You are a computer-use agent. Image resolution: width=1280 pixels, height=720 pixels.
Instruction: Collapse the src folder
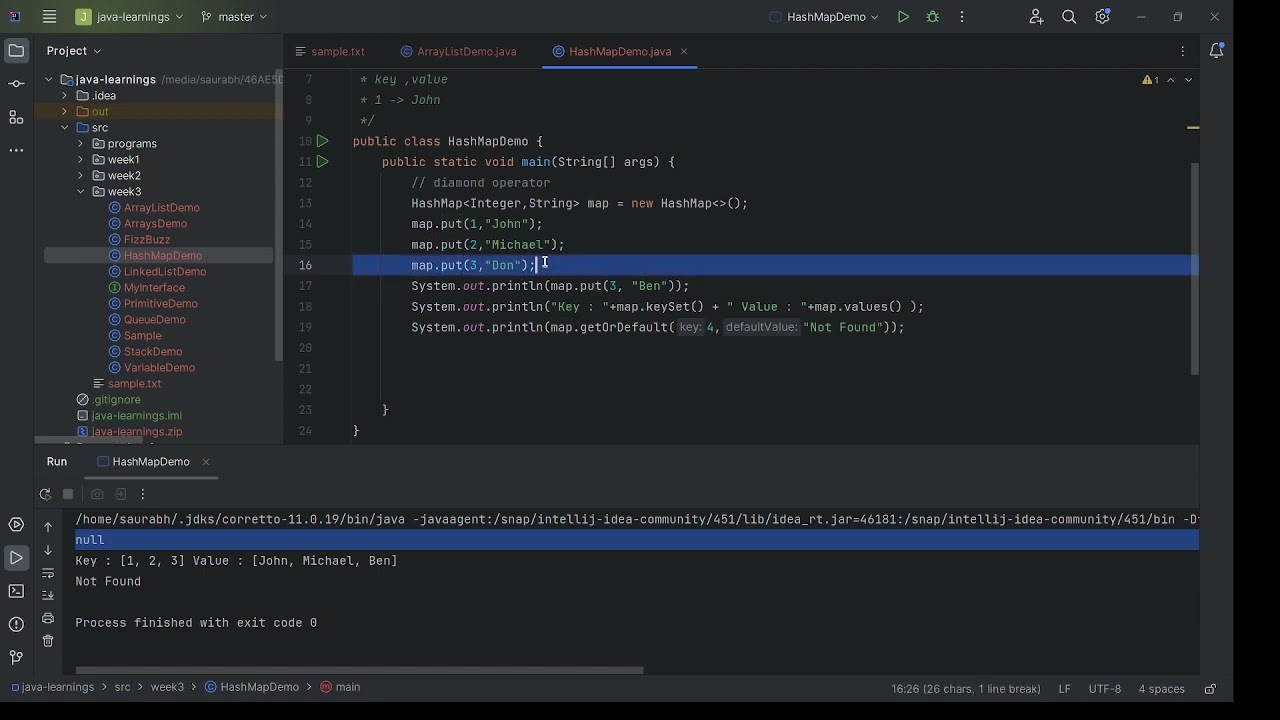(64, 128)
